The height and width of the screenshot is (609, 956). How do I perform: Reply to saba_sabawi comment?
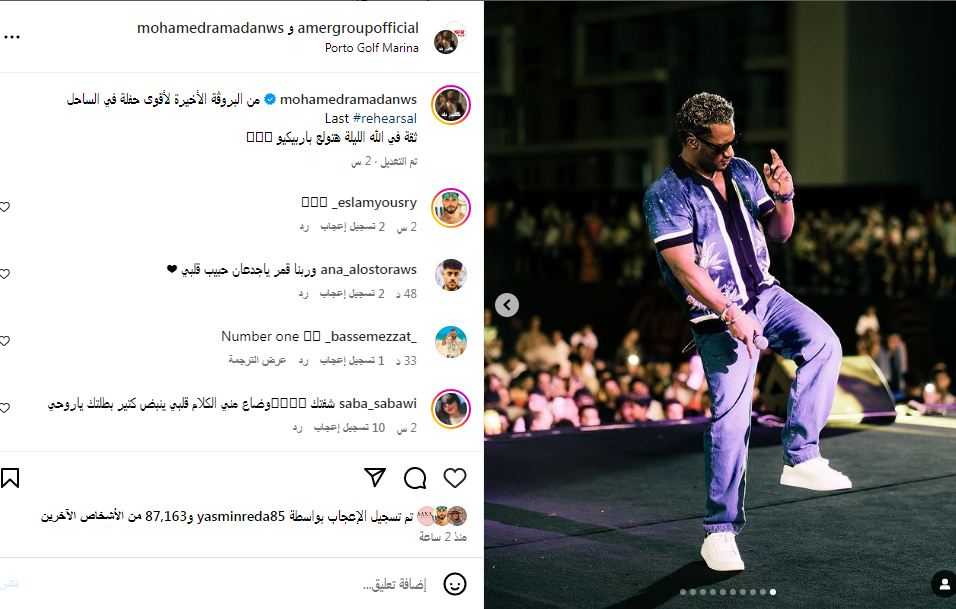(297, 428)
